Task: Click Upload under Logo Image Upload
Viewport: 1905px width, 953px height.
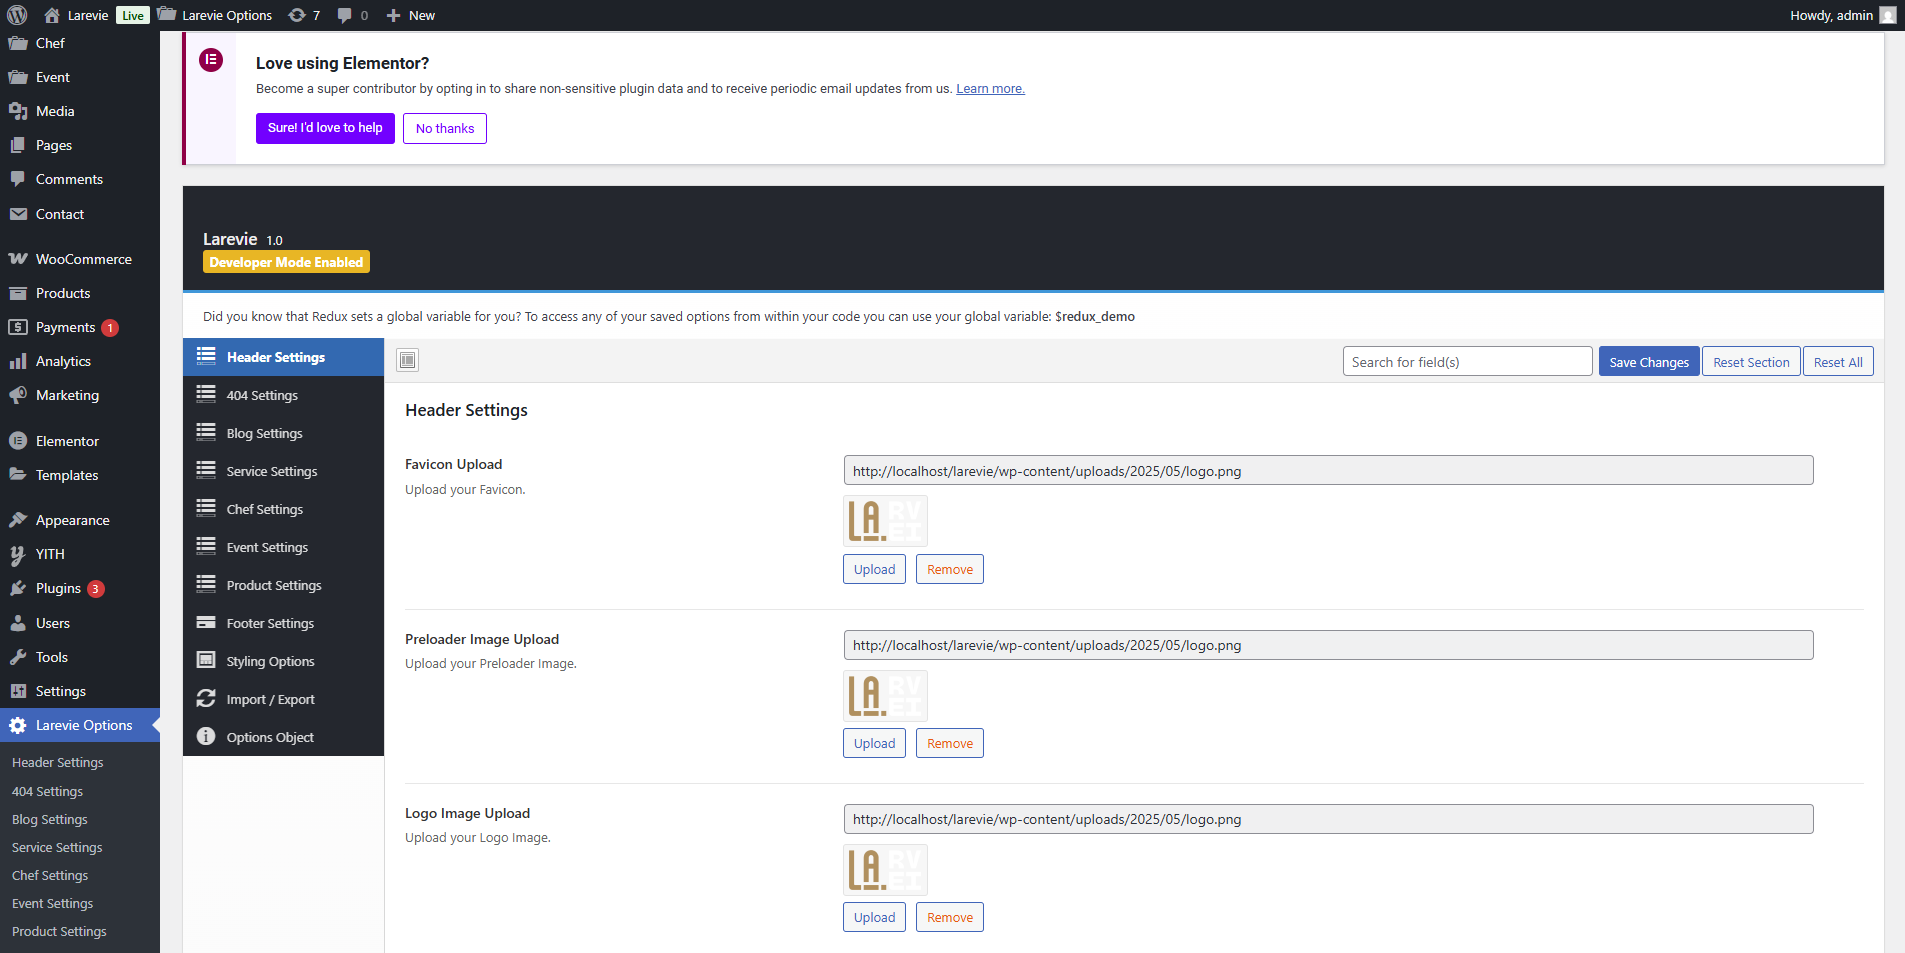Action: coord(874,917)
